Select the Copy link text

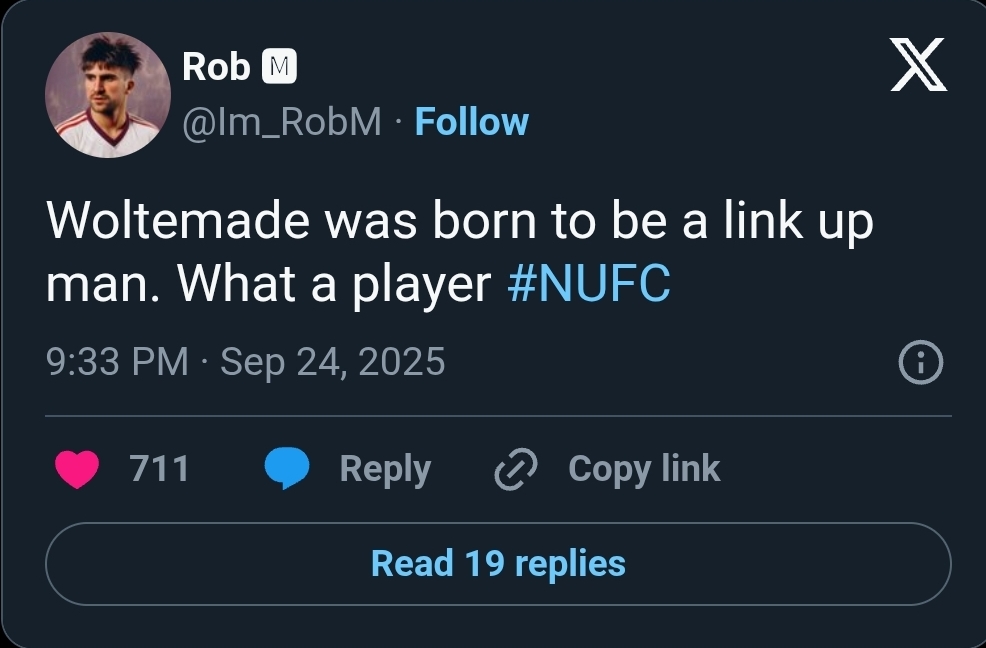click(x=643, y=468)
